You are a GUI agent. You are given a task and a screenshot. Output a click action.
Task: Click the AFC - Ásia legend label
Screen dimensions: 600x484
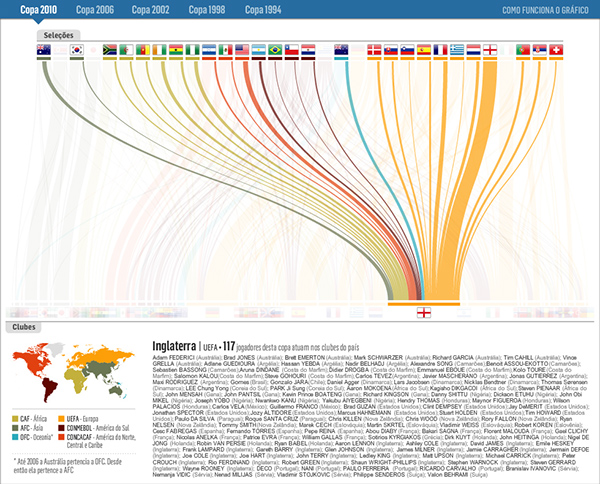(x=32, y=428)
